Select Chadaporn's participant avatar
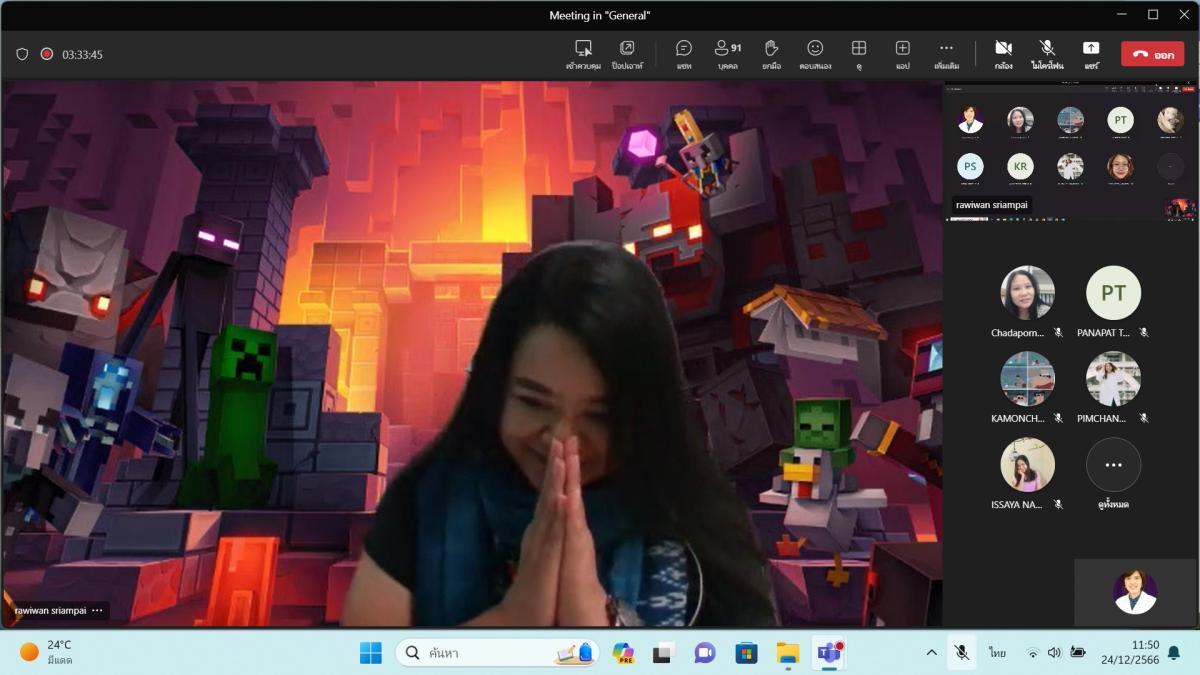 point(1028,293)
